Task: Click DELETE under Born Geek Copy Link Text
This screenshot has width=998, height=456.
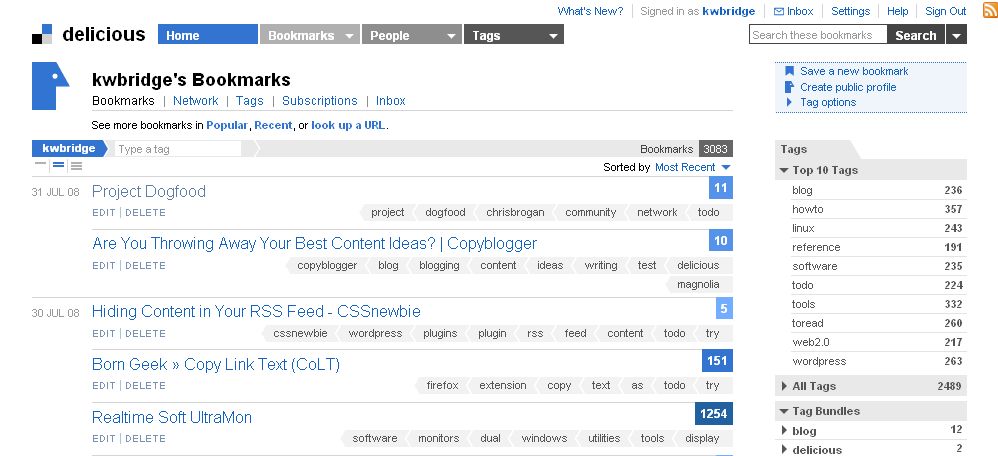Action: 145,385
